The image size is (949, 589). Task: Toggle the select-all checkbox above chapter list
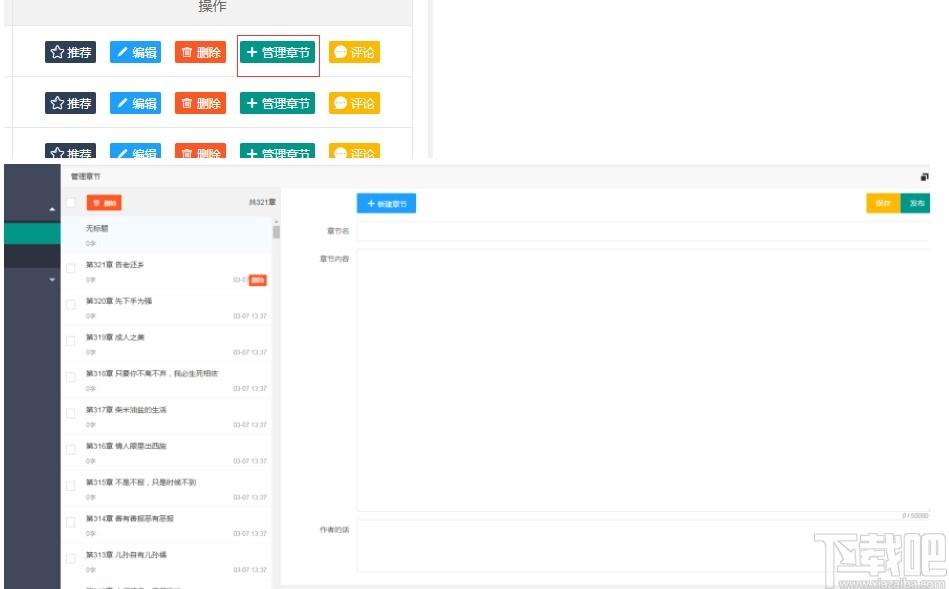(x=71, y=203)
